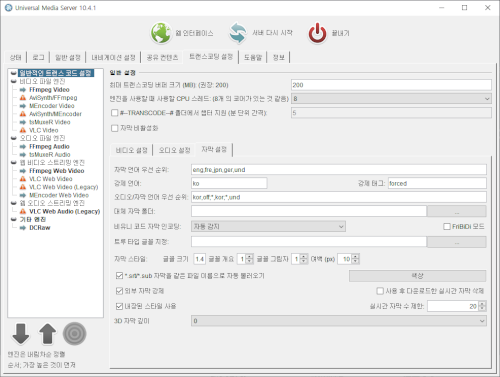
Task: Collapse the general transcode settings tree node
Action: [x=14, y=73]
